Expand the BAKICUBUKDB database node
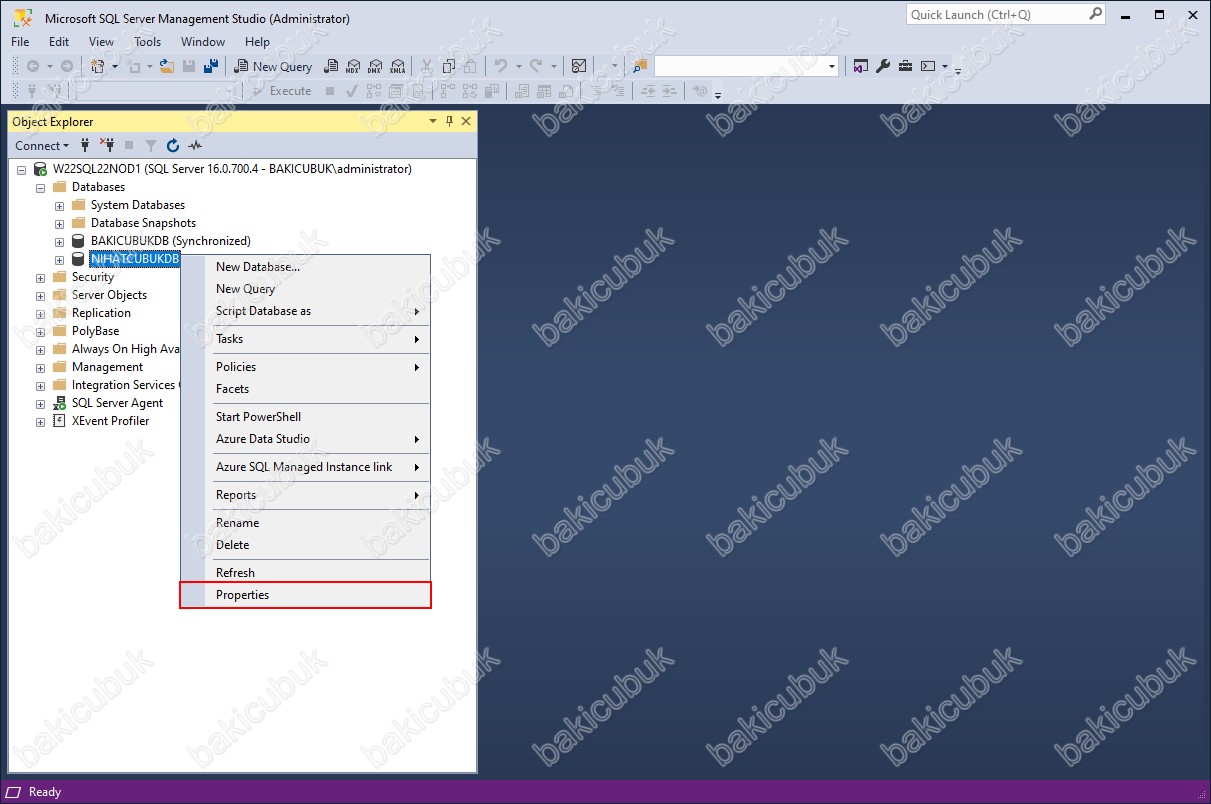1211x804 pixels. 59,242
